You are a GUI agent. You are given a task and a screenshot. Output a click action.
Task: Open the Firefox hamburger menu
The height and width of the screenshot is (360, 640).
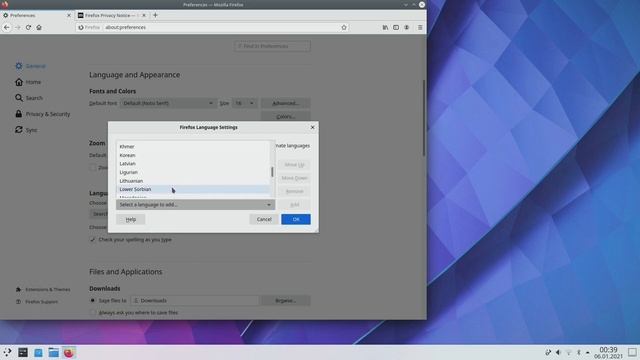(420, 27)
